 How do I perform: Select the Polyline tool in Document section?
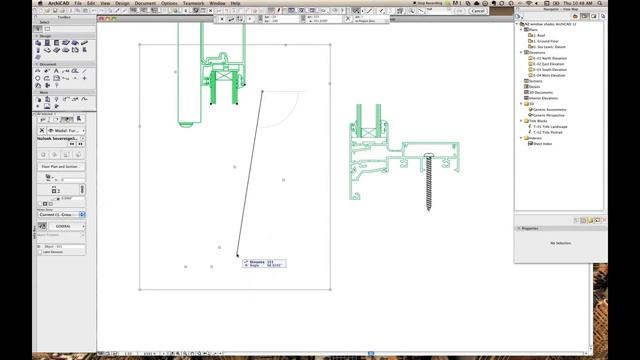(x=47, y=78)
